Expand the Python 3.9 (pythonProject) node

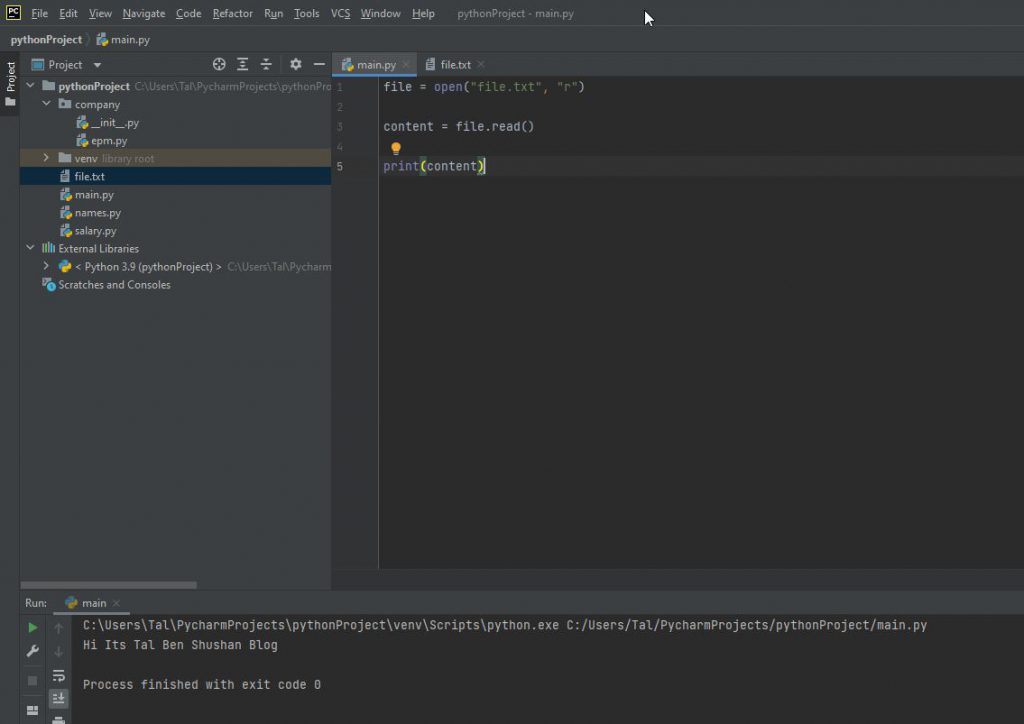tap(46, 266)
